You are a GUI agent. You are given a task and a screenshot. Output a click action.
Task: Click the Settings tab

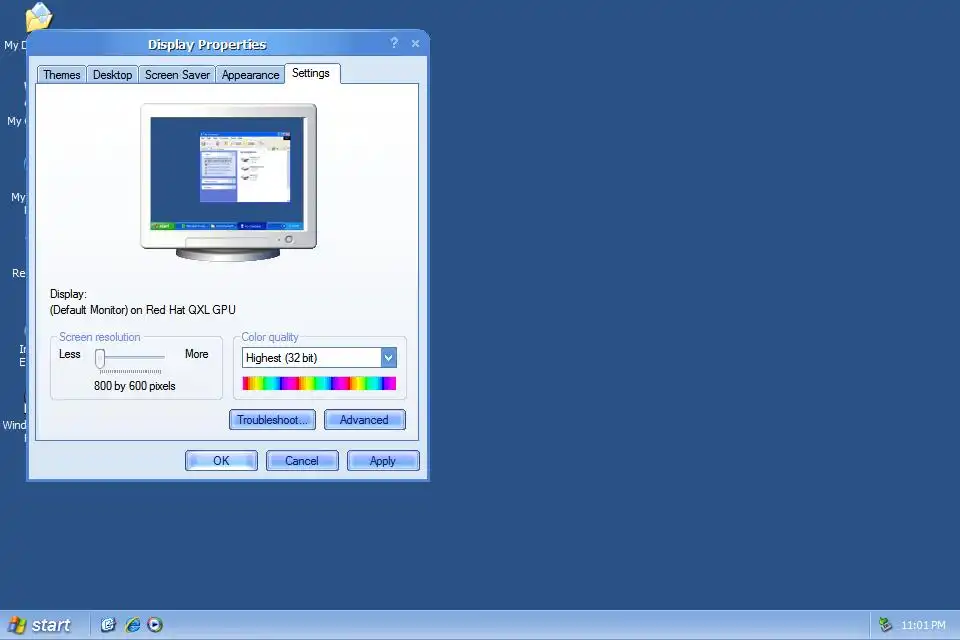[312, 73]
